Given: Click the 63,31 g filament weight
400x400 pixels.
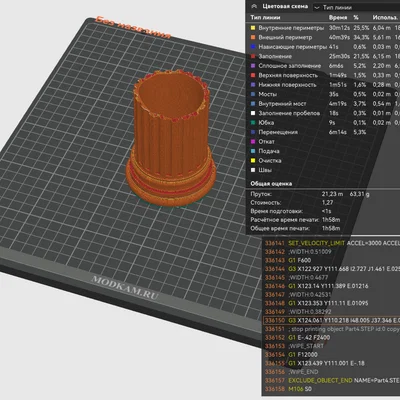Looking at the screenshot, I should [x=359, y=194].
